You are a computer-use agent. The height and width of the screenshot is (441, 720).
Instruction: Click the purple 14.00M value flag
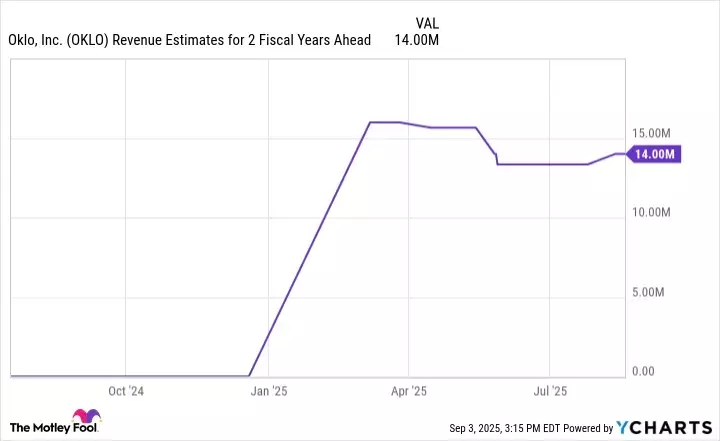(x=655, y=154)
